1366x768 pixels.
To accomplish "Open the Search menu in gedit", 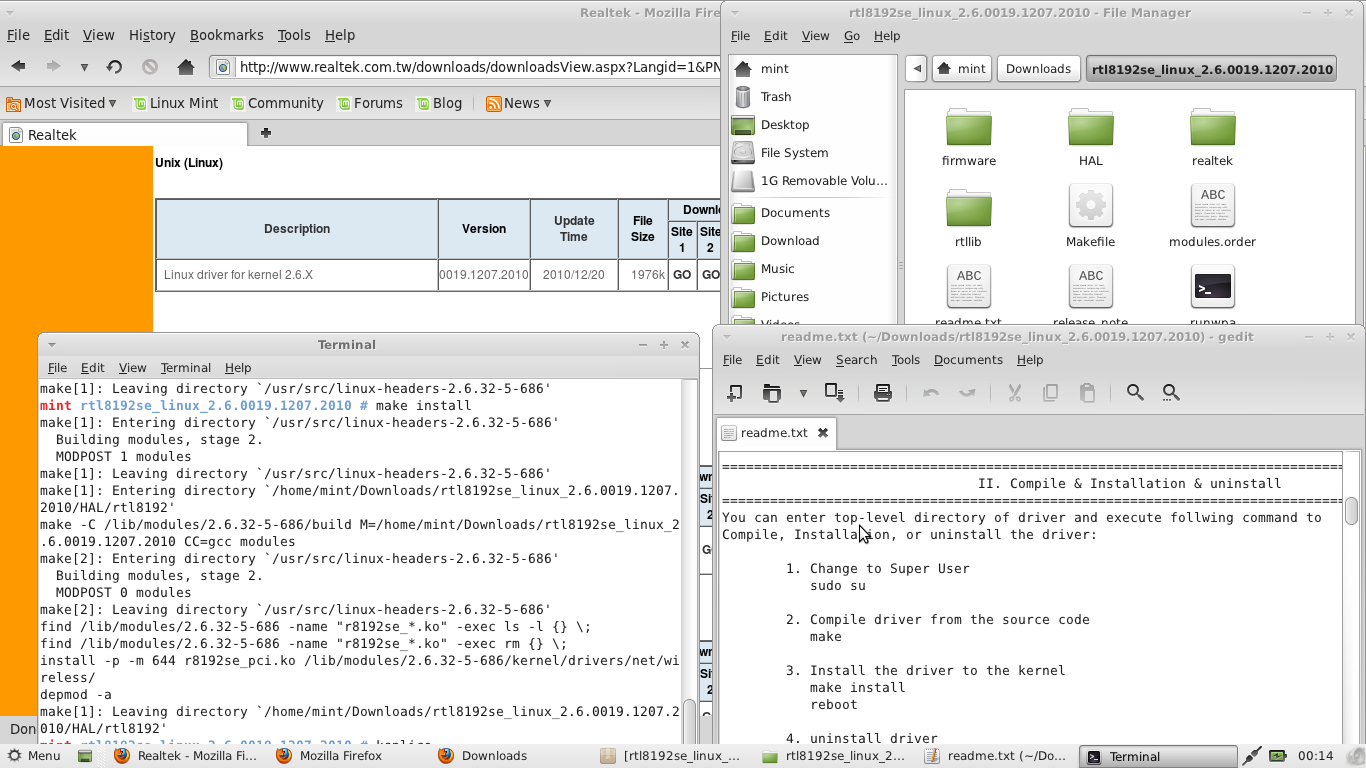I will coord(856,360).
